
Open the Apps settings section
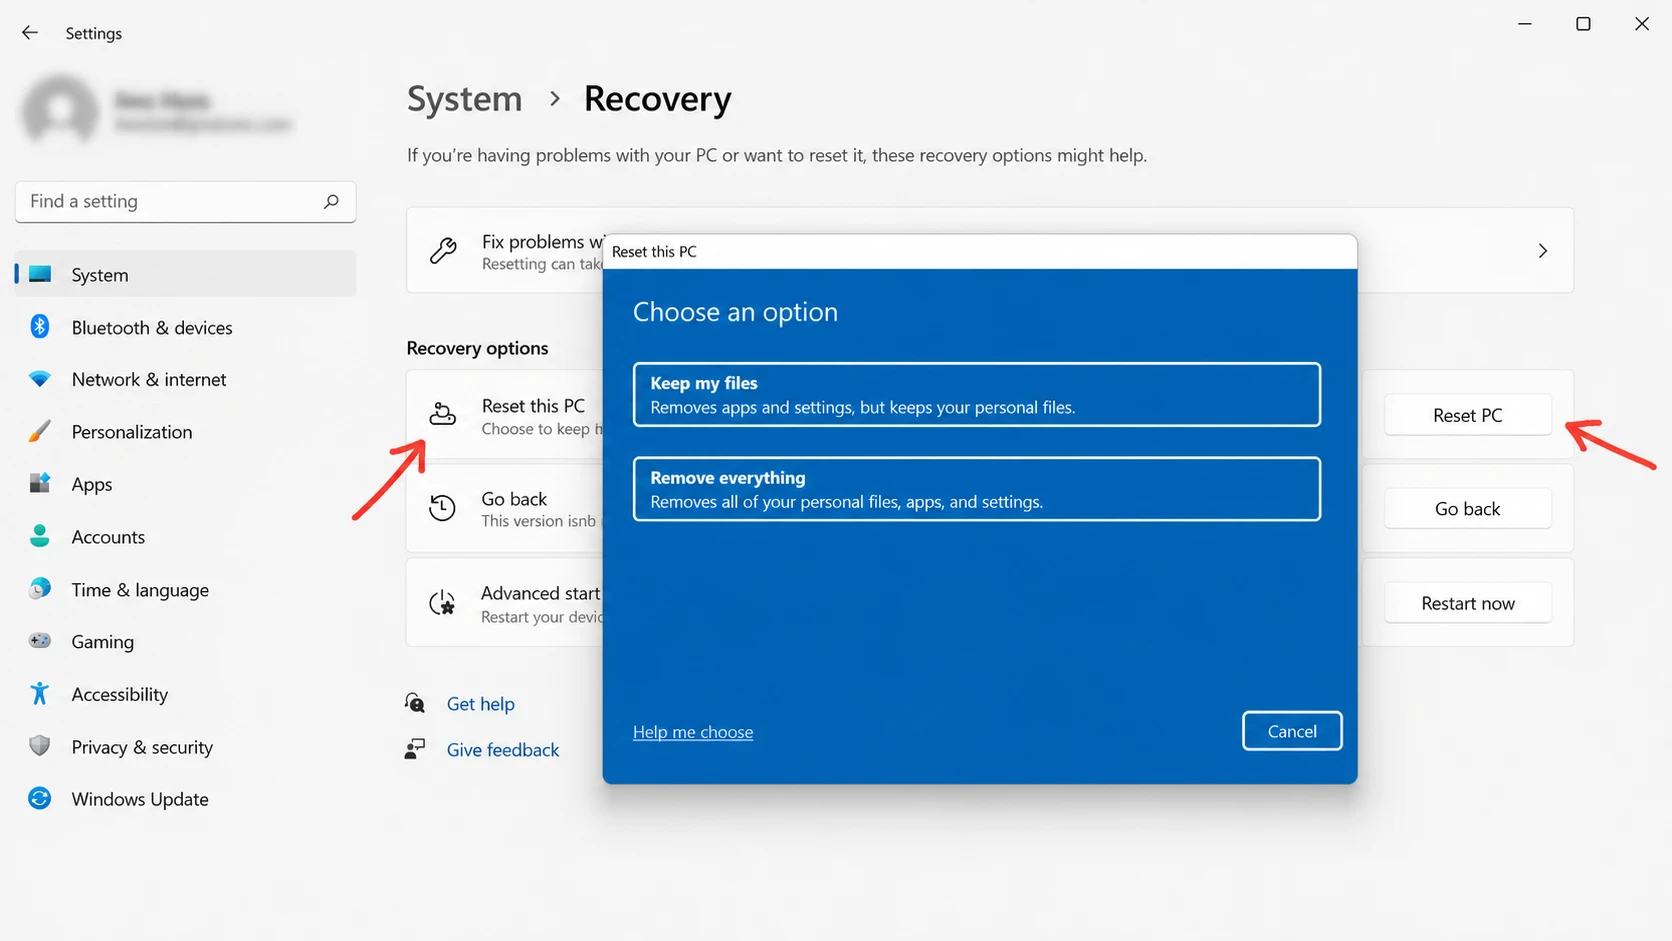[186, 484]
